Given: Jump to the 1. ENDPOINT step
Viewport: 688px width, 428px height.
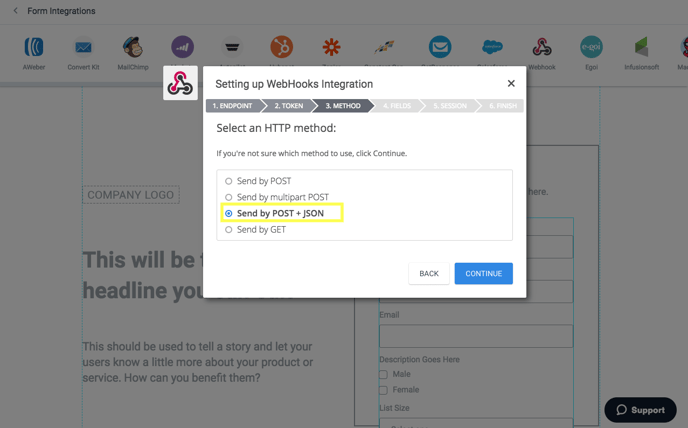Looking at the screenshot, I should (x=233, y=106).
